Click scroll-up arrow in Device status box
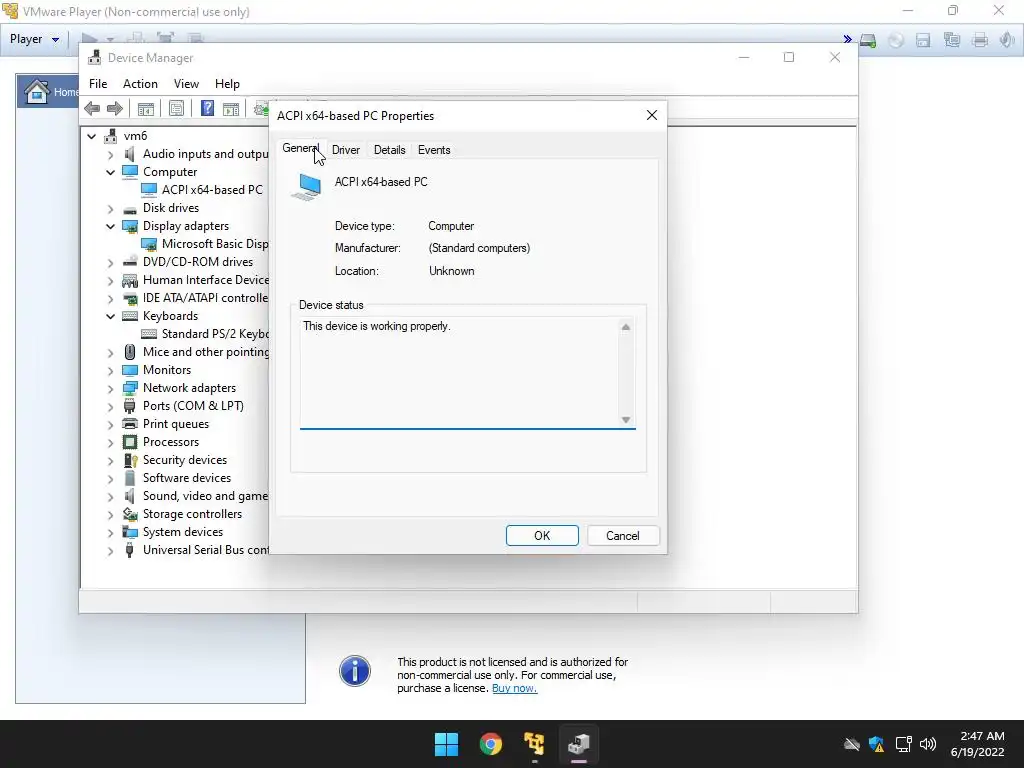 626,327
